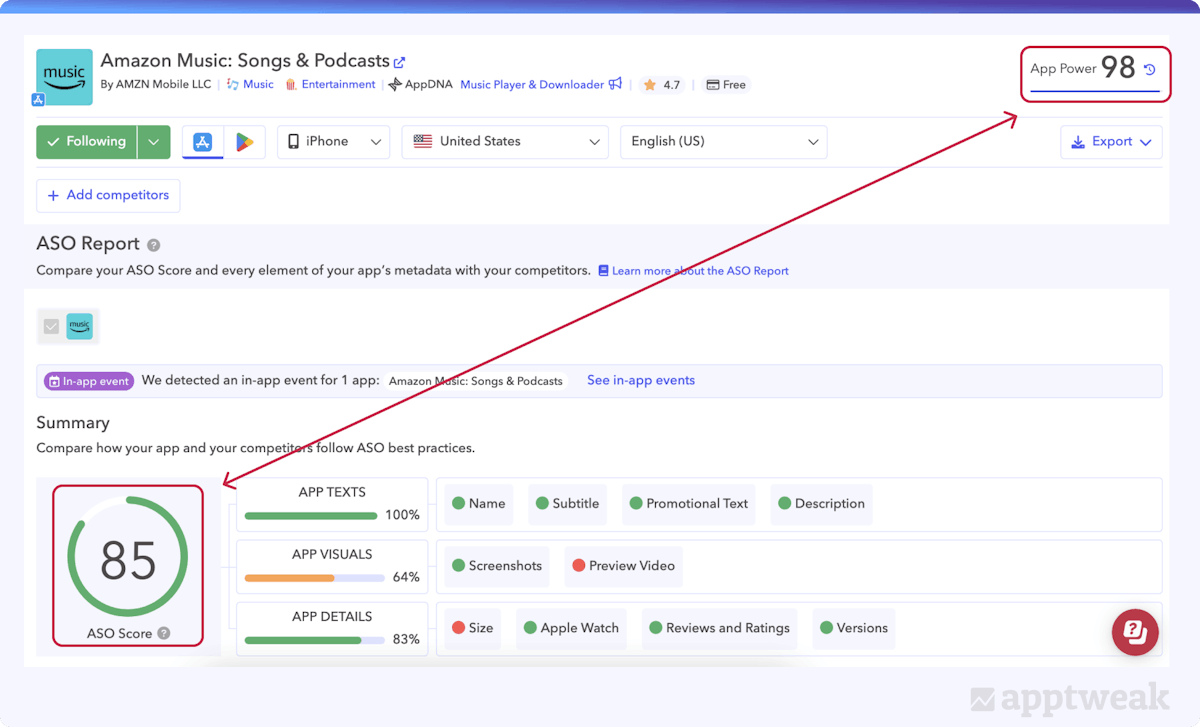This screenshot has width=1200, height=727.
Task: Click the megaphone icon next to Music Player & Downloader
Action: click(x=616, y=85)
